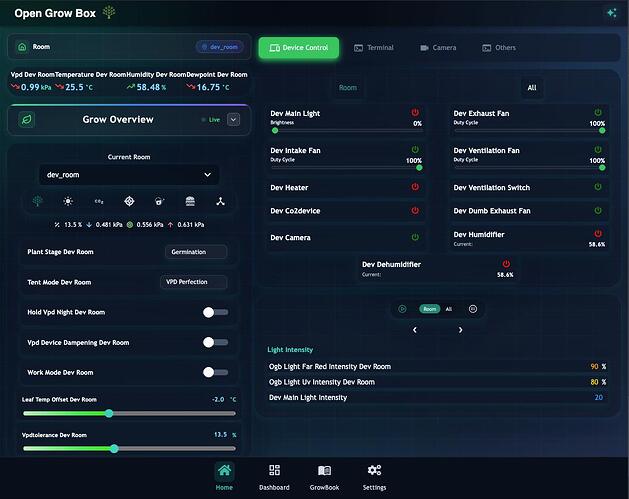Go to next slide with right arrow
Viewport: 629px width, 499px height.
pos(460,330)
